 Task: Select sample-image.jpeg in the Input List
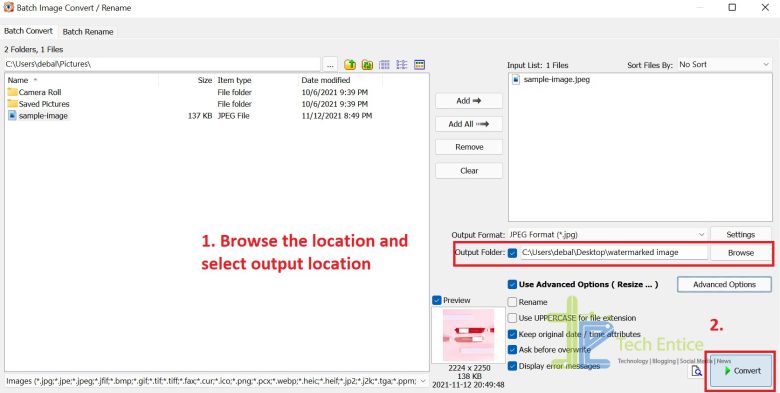[x=557, y=79]
